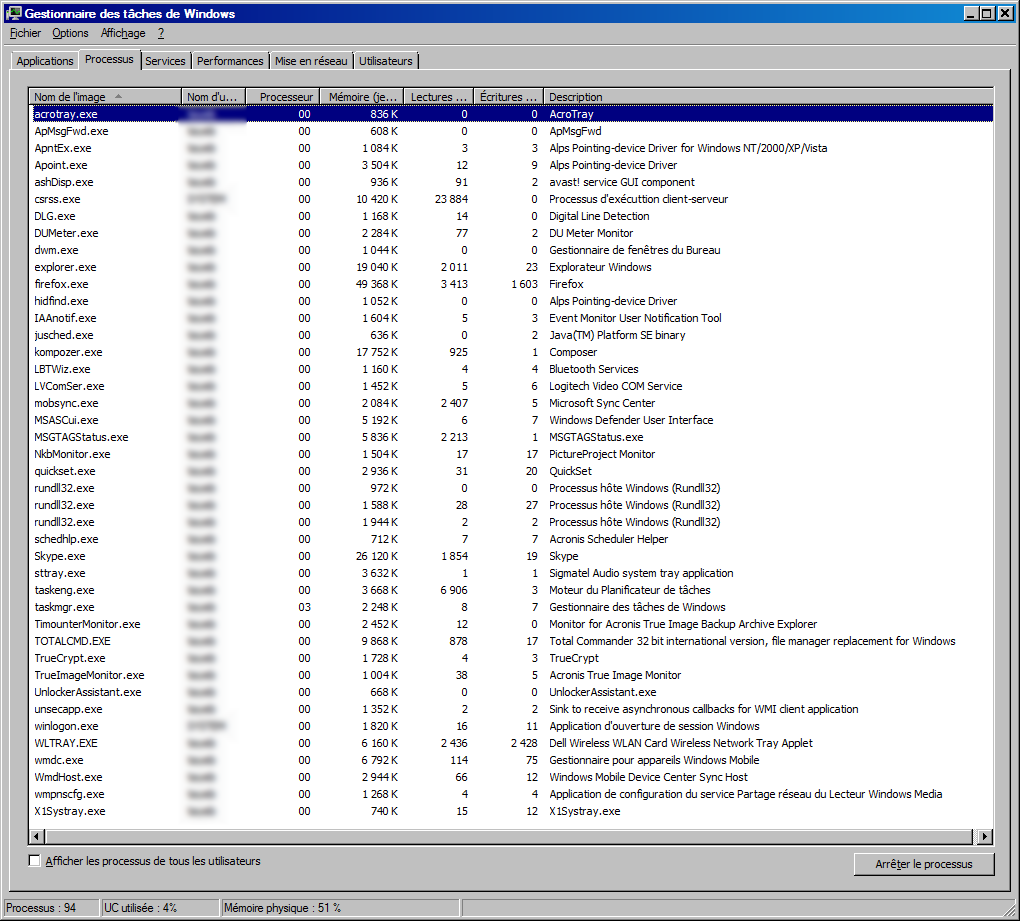The height and width of the screenshot is (921, 1020).
Task: Click the horizontal scrollbar right arrow
Action: 986,837
